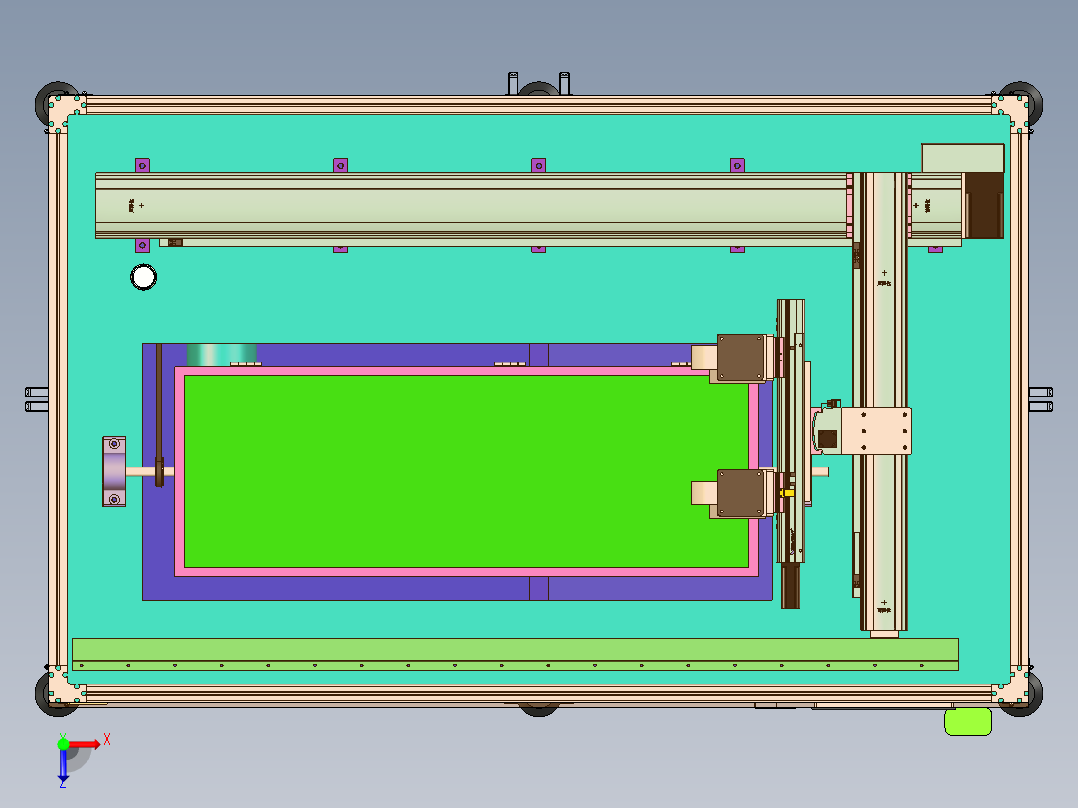Click the lime green button at bottom right
Screen dimensions: 1078x808
coord(968,722)
